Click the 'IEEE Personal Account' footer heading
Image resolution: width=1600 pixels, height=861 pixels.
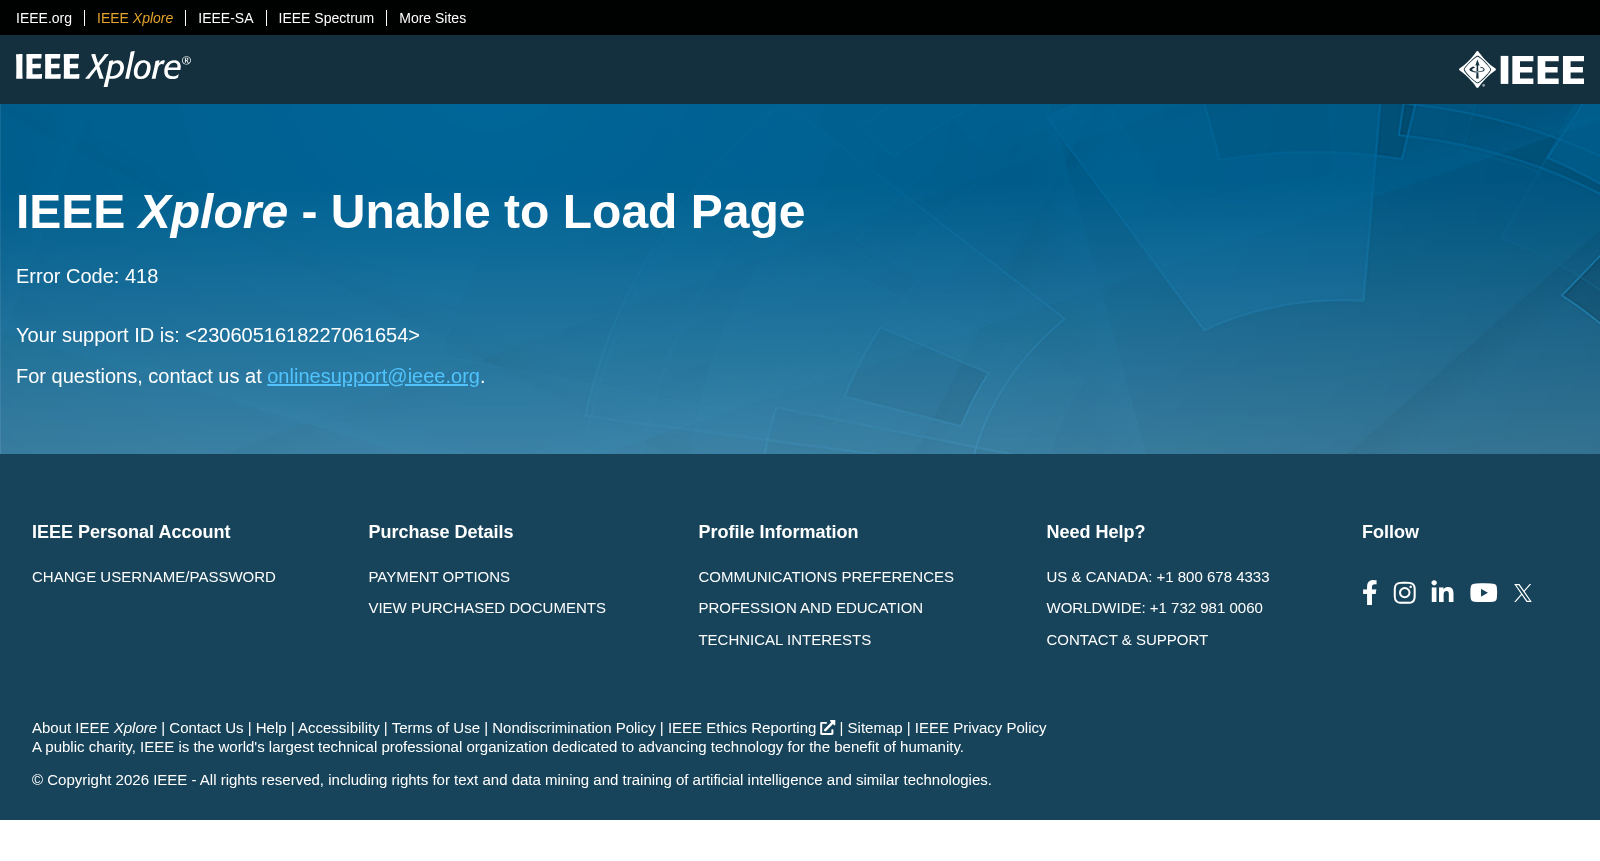click(131, 532)
